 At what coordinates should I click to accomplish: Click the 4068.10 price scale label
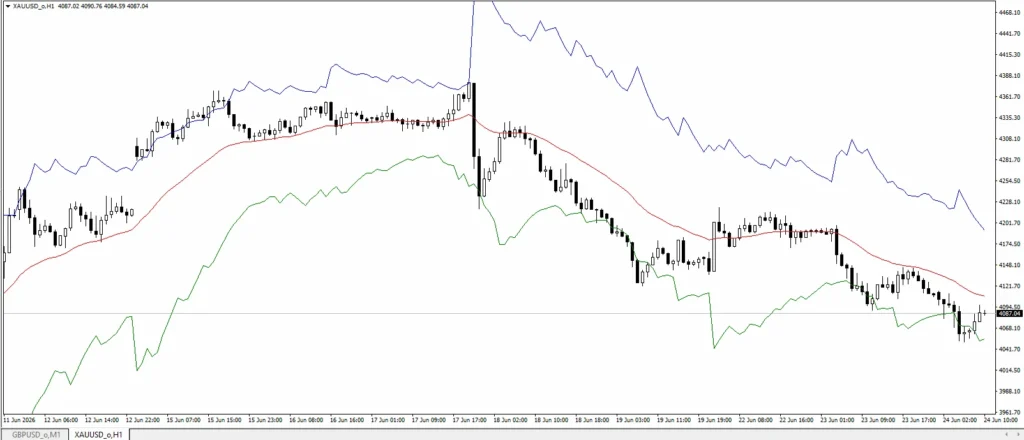tap(1010, 329)
